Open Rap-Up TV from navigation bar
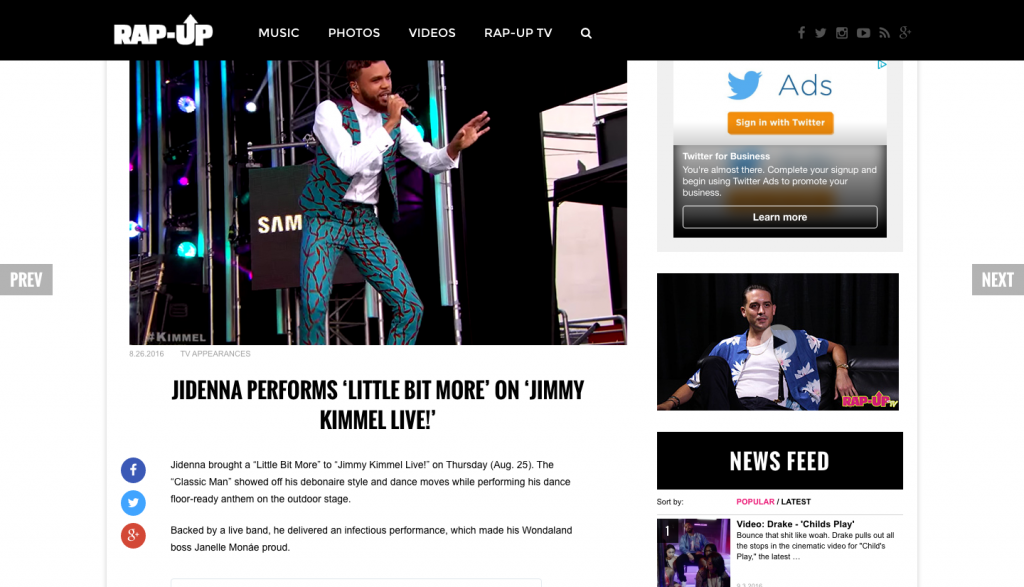This screenshot has height=587, width=1024. pyautogui.click(x=518, y=33)
